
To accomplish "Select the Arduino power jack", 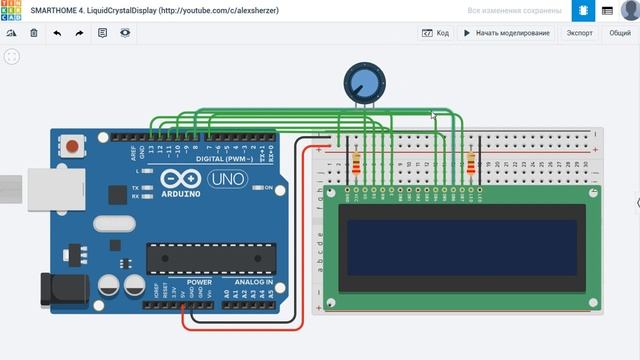I will pyautogui.click(x=64, y=290).
